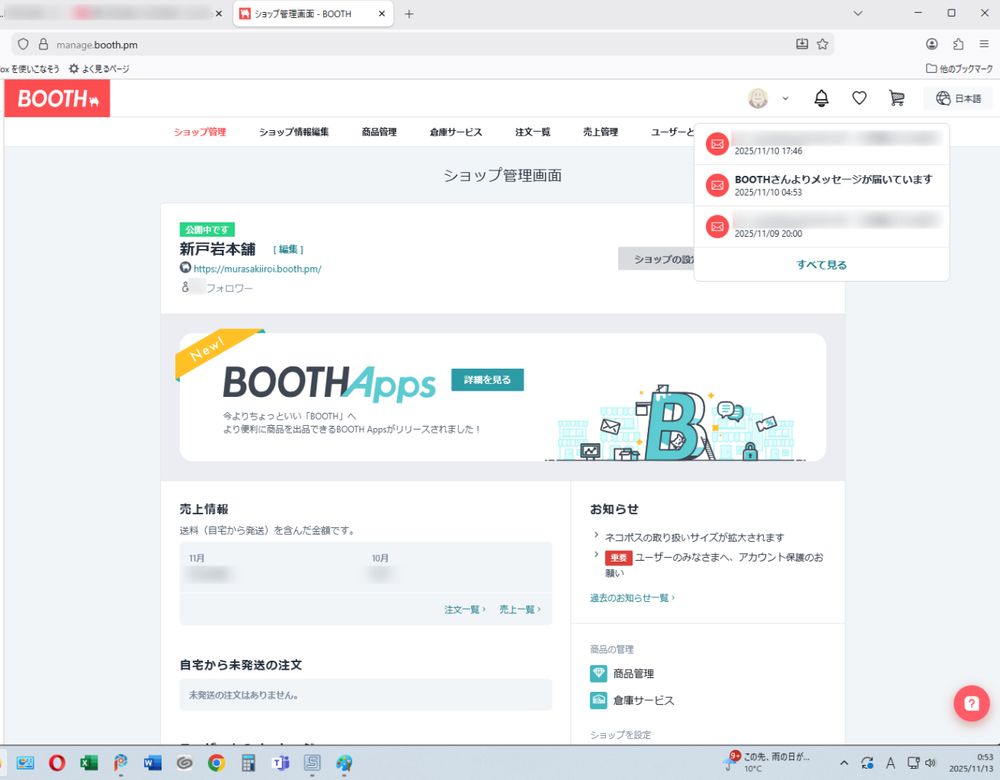Screen dimensions: 1000x780
Task: Show hidden system tray icons
Action: [x=844, y=763]
